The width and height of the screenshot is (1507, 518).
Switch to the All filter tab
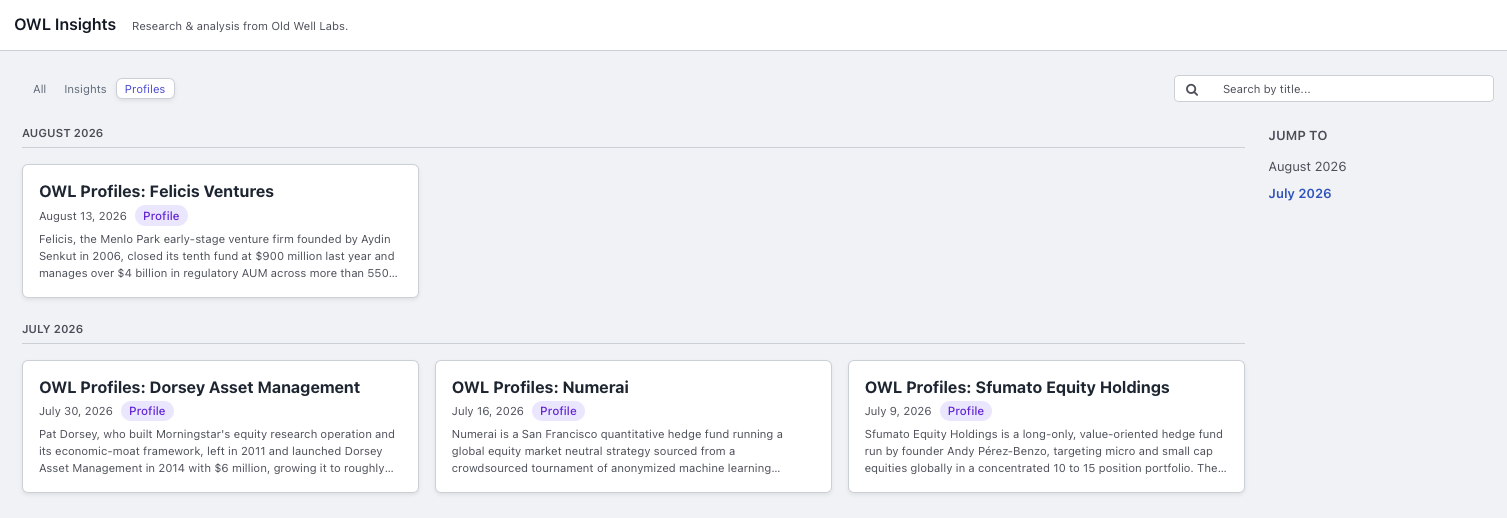pyautogui.click(x=40, y=89)
